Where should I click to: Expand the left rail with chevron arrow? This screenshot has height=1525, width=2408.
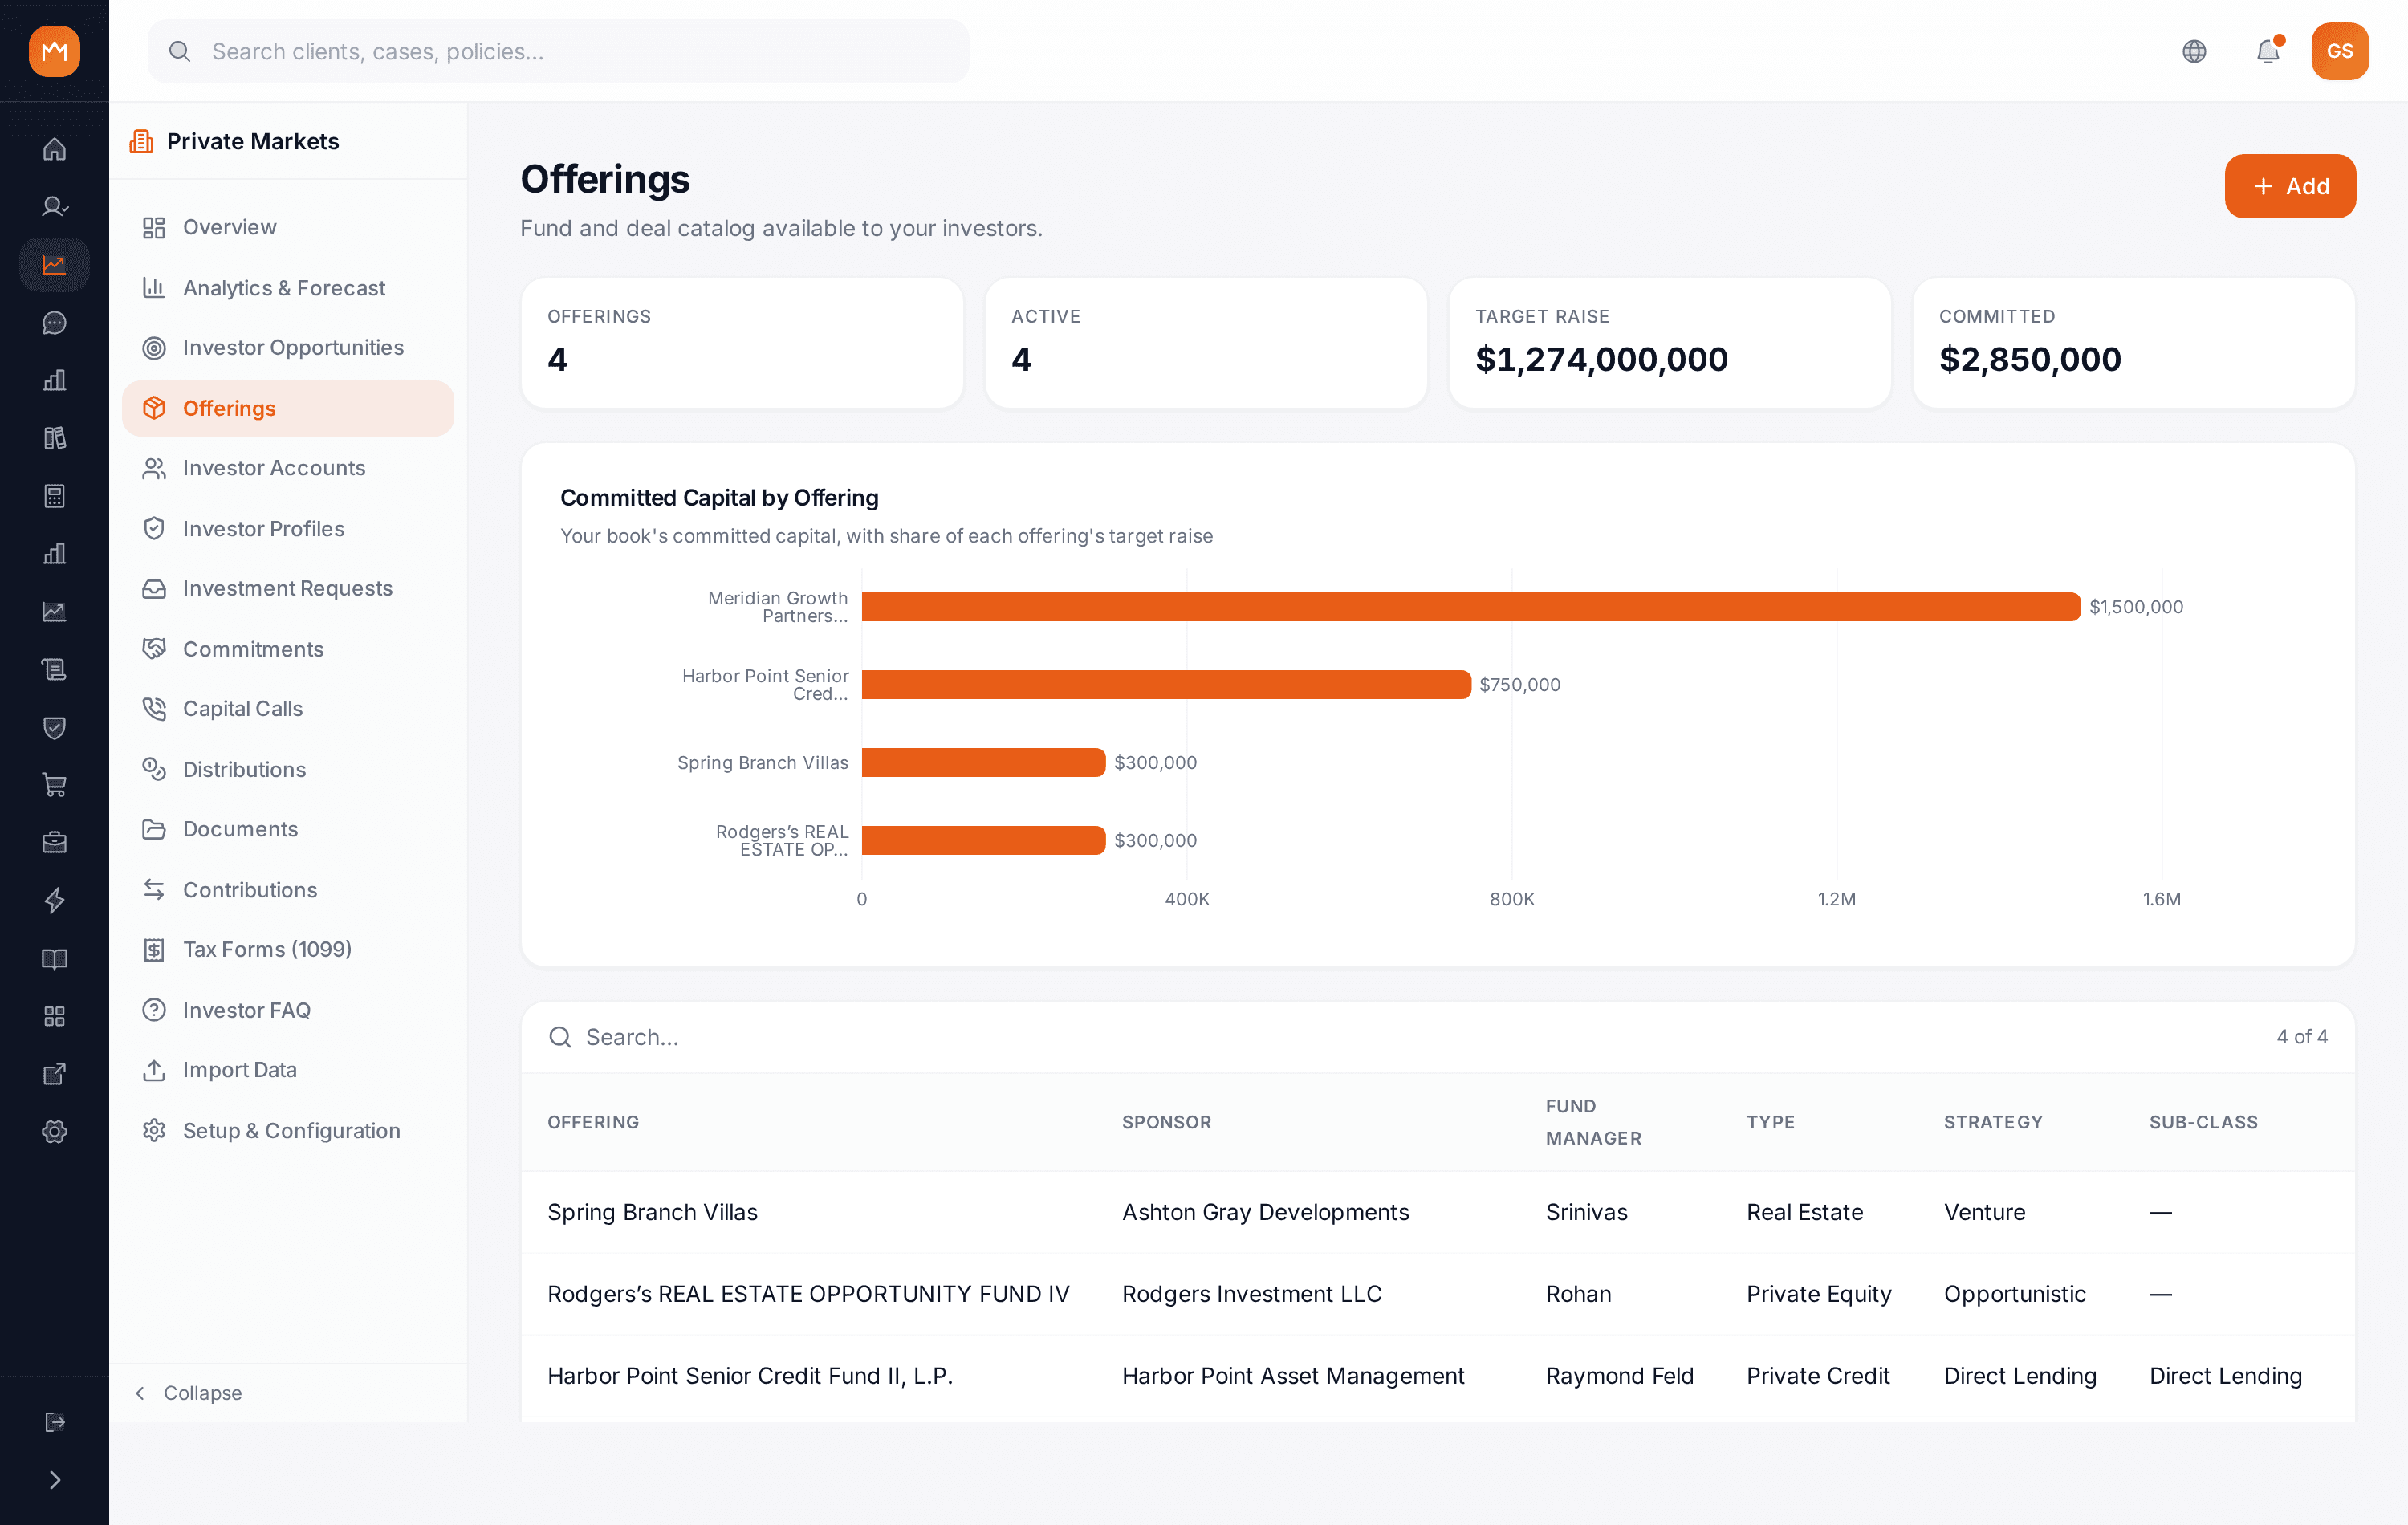(x=54, y=1479)
